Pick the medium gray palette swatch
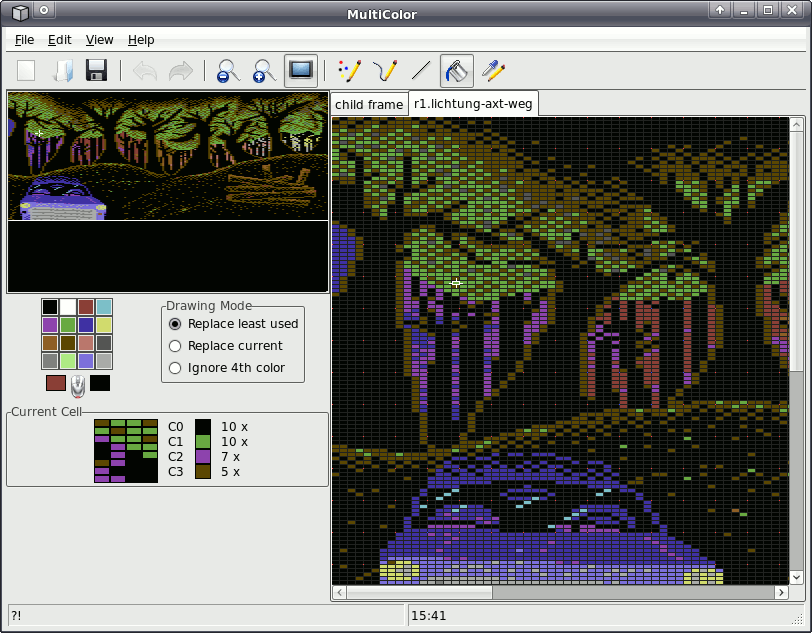812x633 pixels. click(50, 361)
